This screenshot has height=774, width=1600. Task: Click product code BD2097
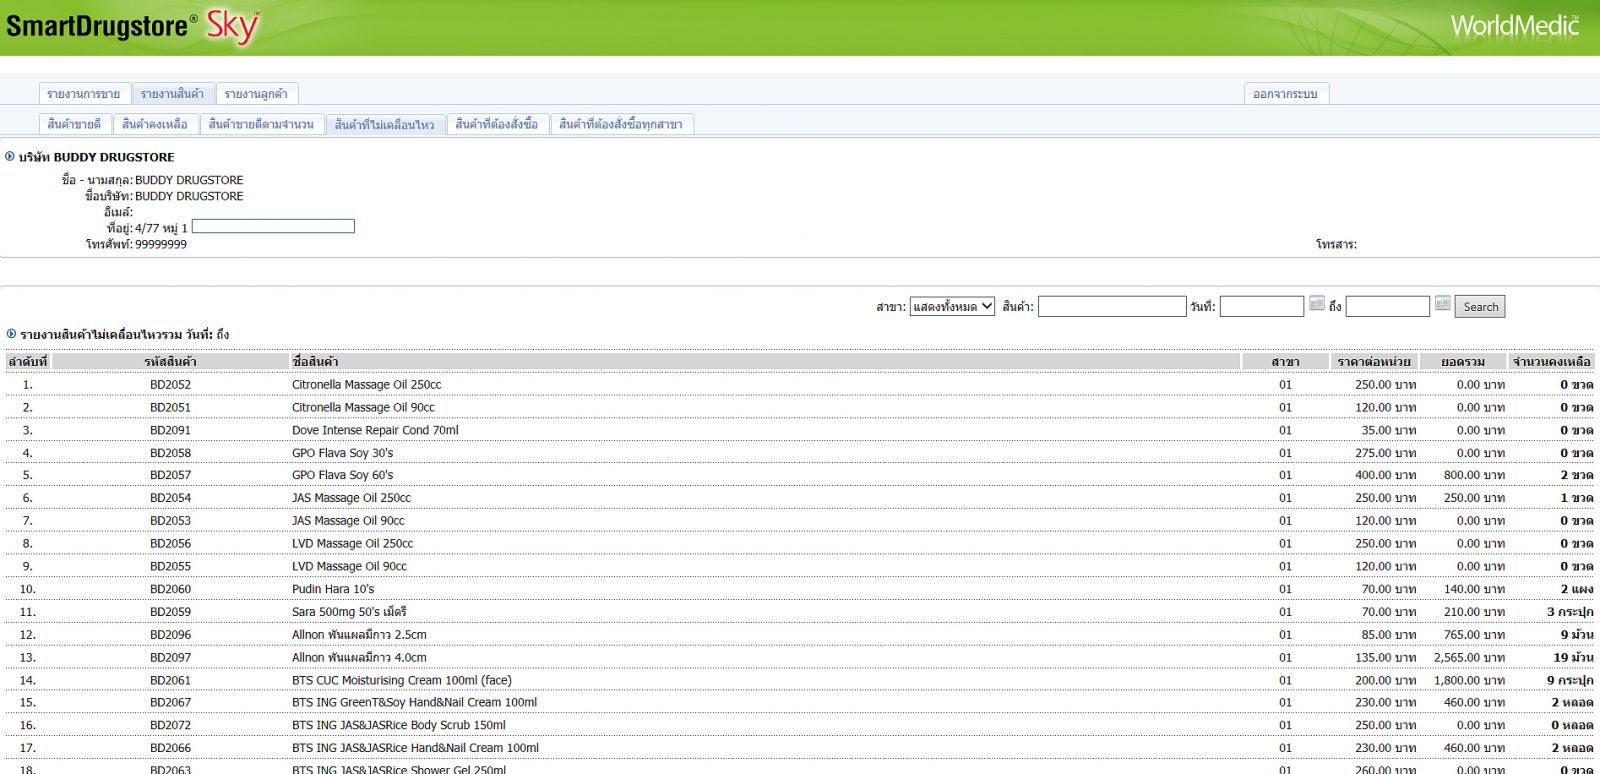click(x=170, y=658)
